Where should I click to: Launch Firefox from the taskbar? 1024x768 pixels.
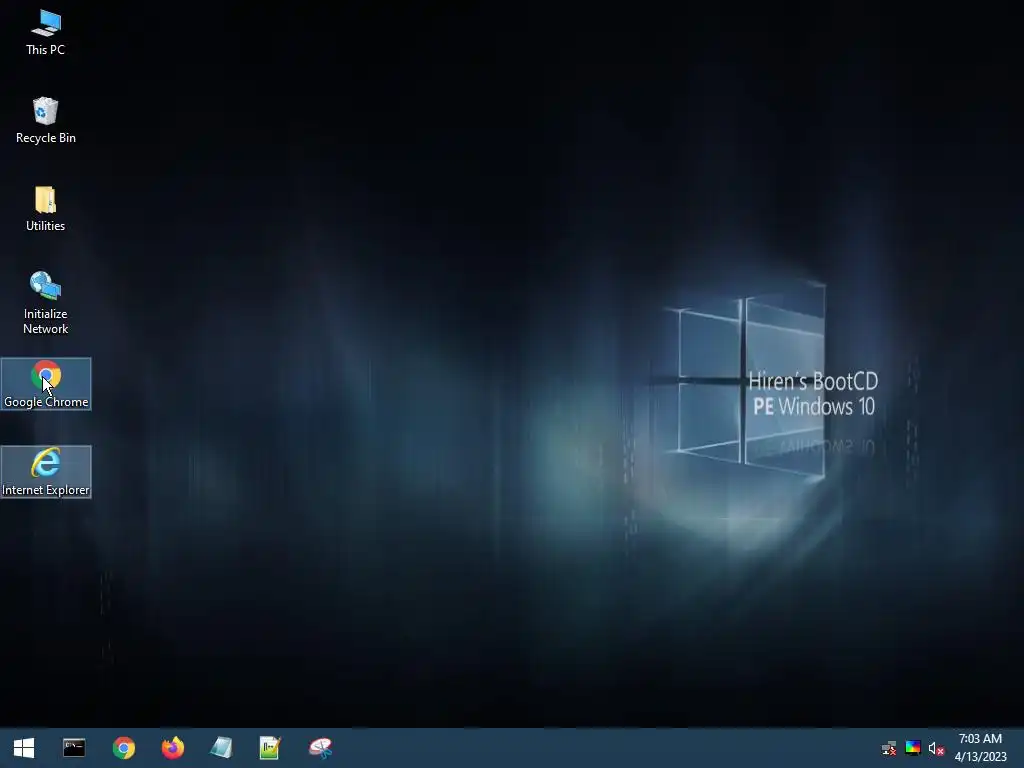pyautogui.click(x=173, y=748)
